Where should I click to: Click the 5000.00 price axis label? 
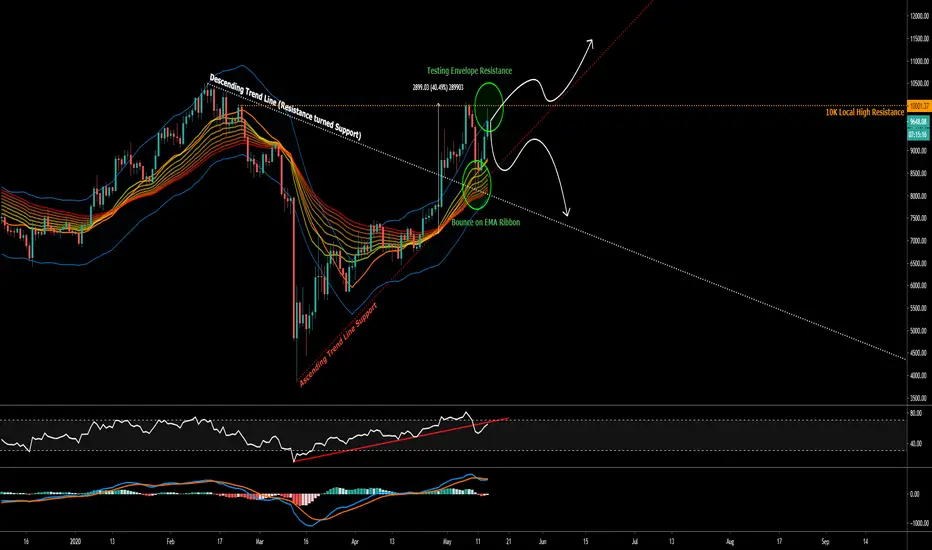(919, 331)
